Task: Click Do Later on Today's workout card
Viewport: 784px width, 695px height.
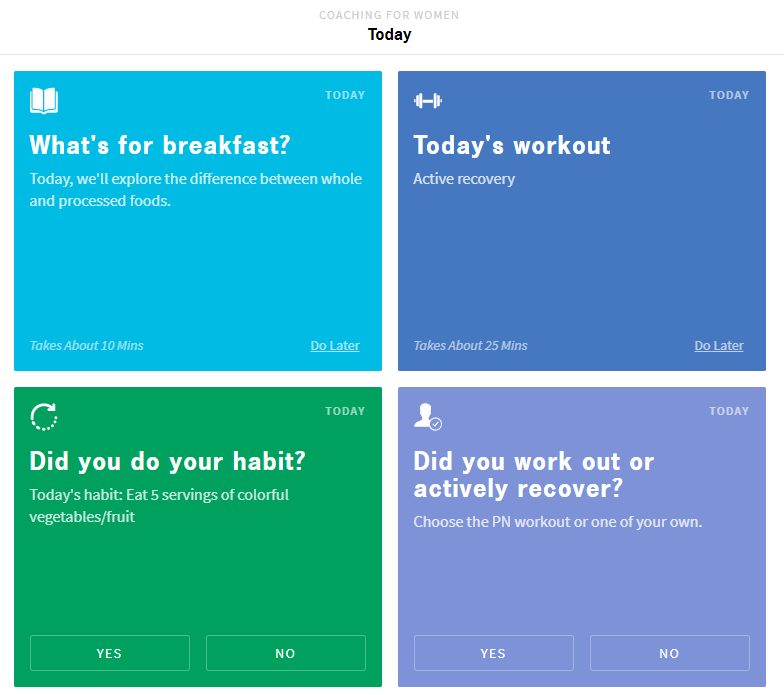Action: (x=719, y=346)
